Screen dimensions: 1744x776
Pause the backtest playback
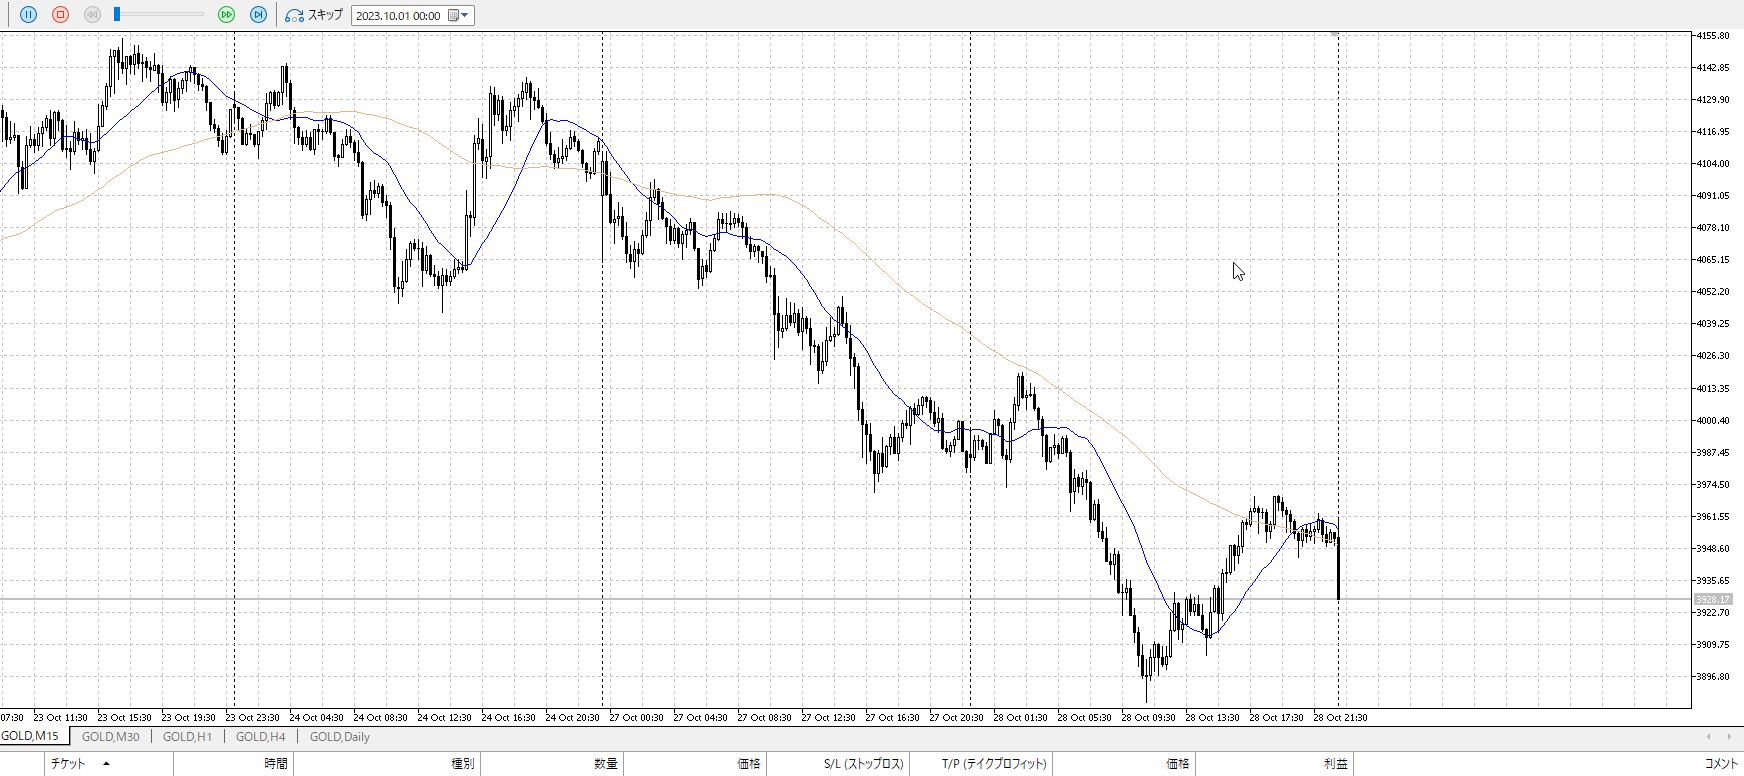coord(28,15)
